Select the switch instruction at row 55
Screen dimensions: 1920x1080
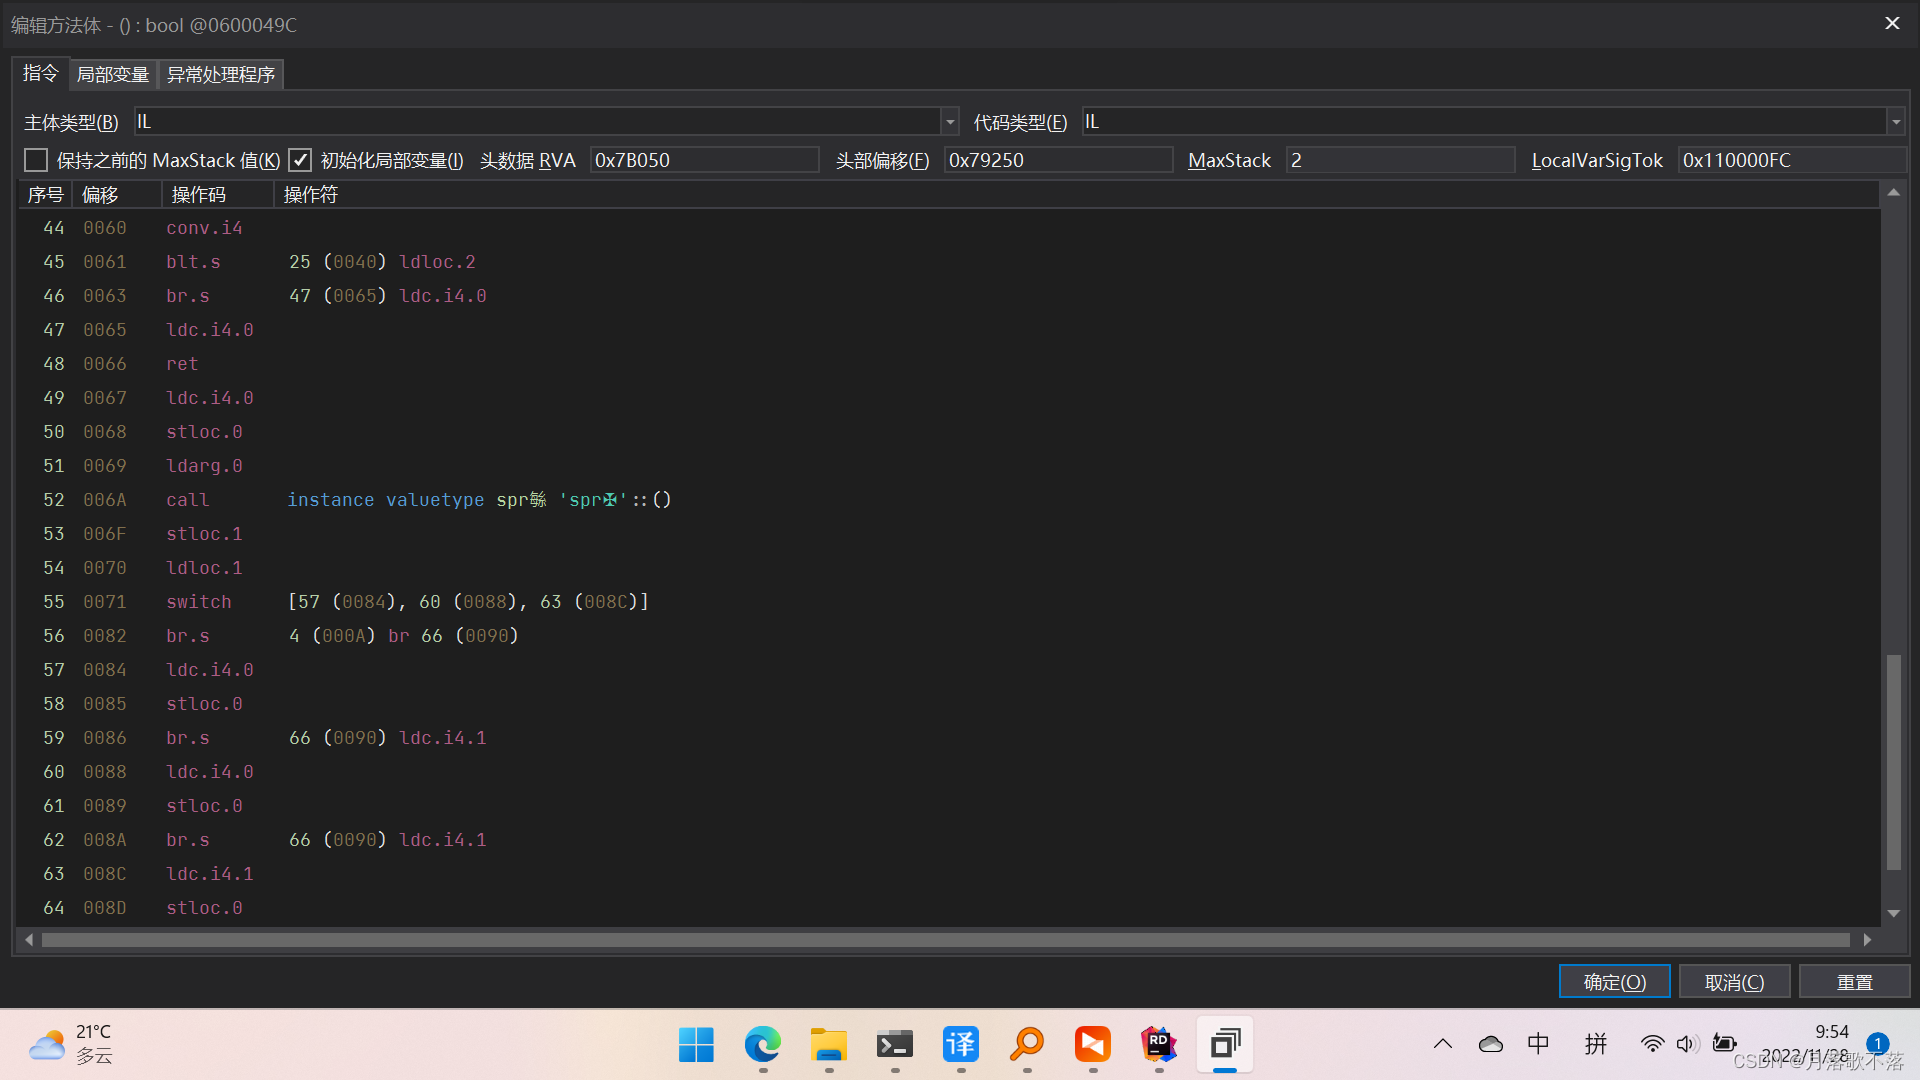948,602
